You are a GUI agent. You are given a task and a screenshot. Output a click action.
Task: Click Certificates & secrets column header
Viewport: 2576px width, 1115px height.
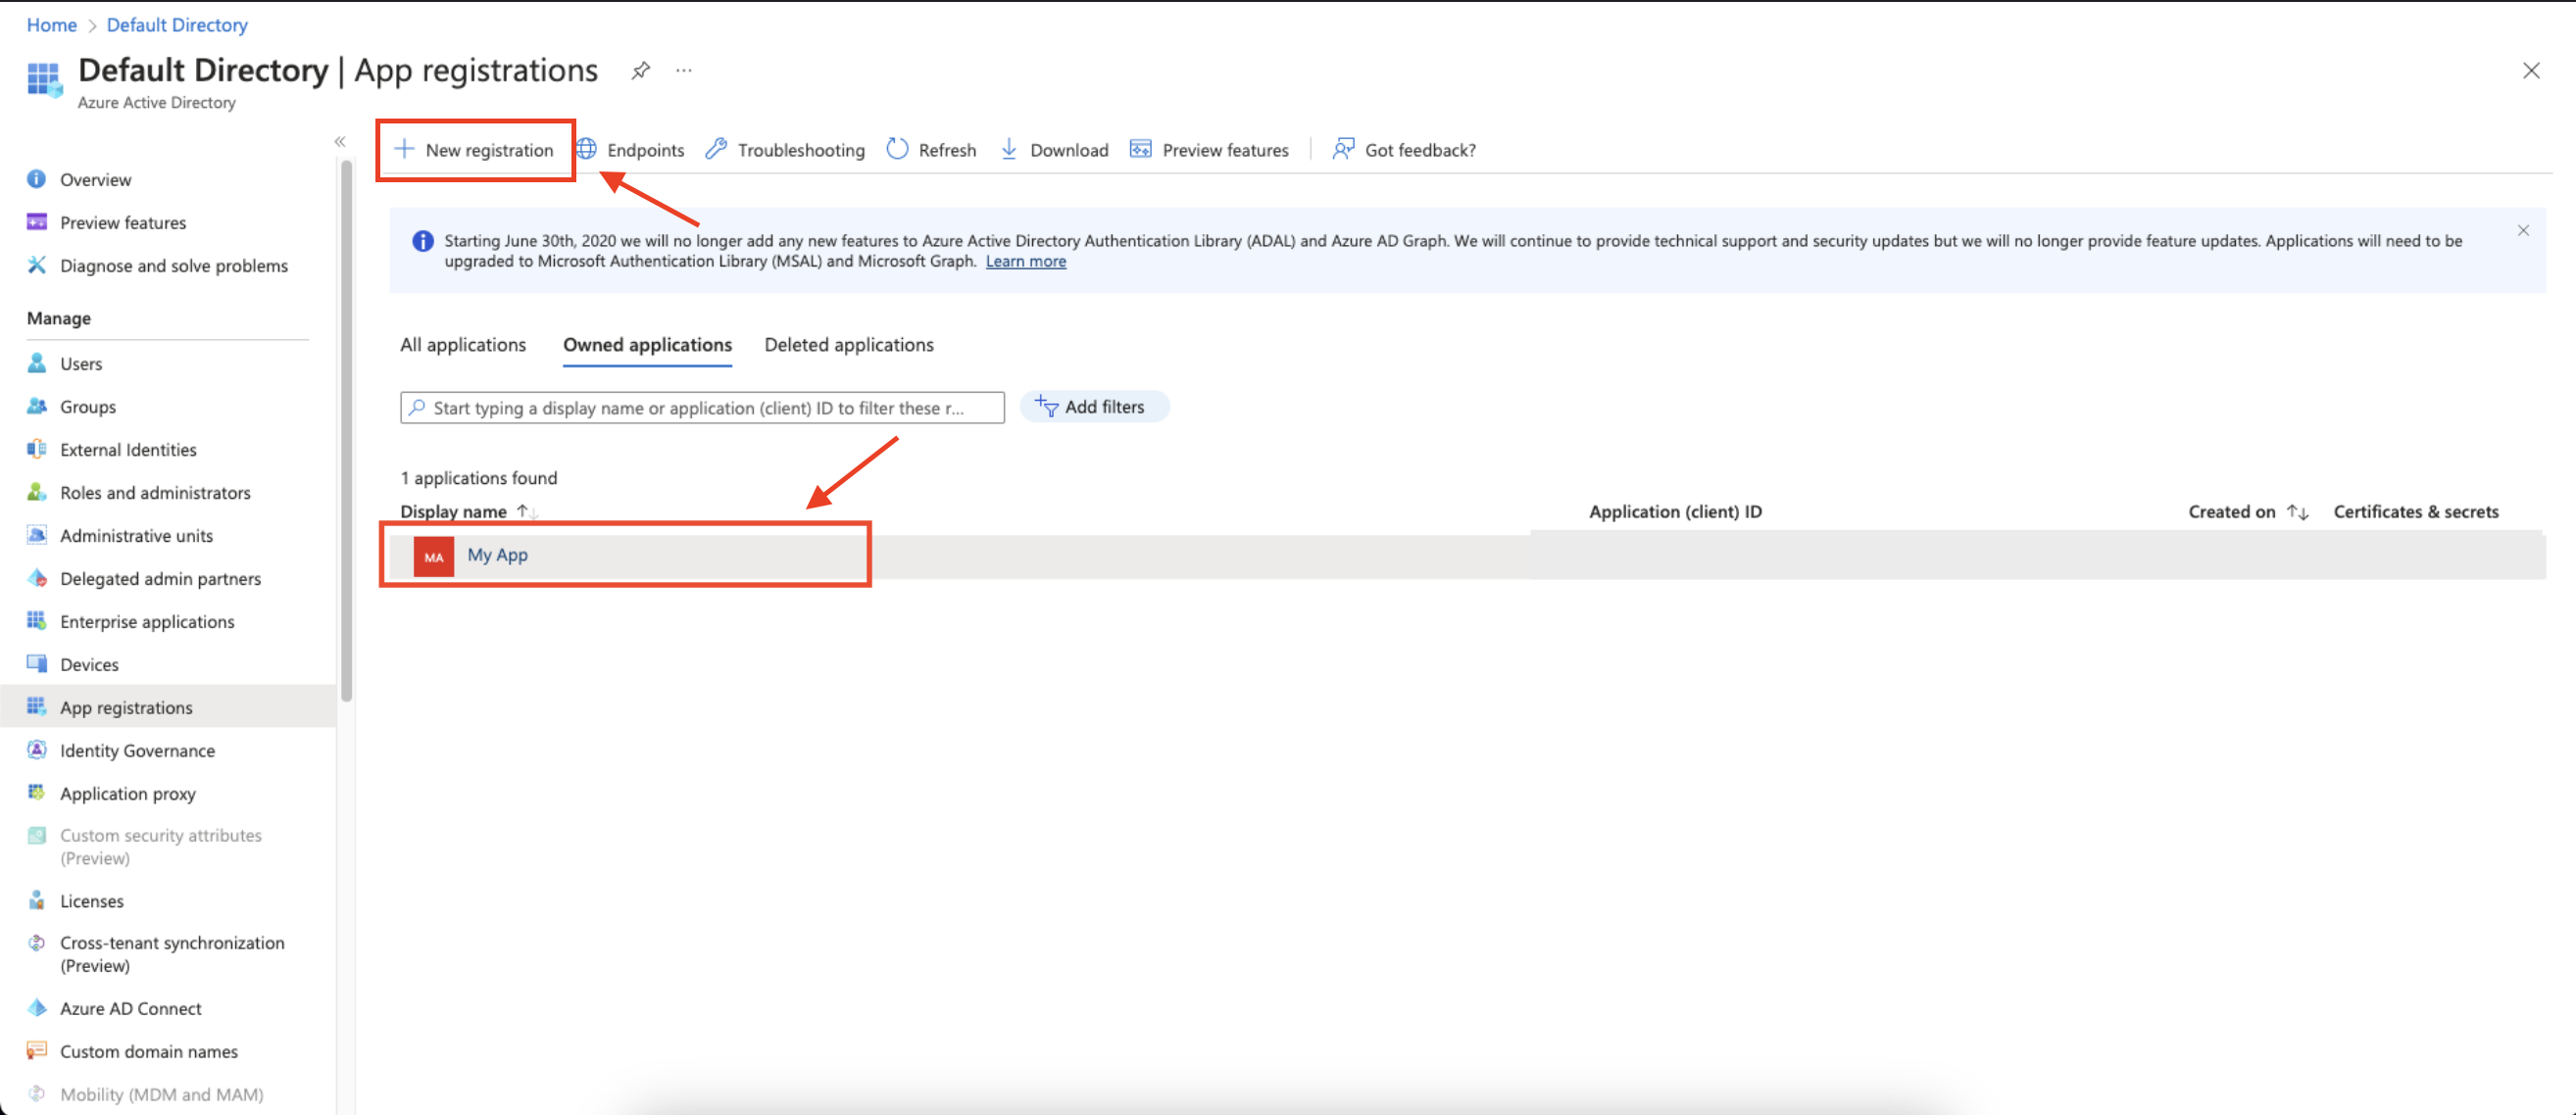point(2415,511)
